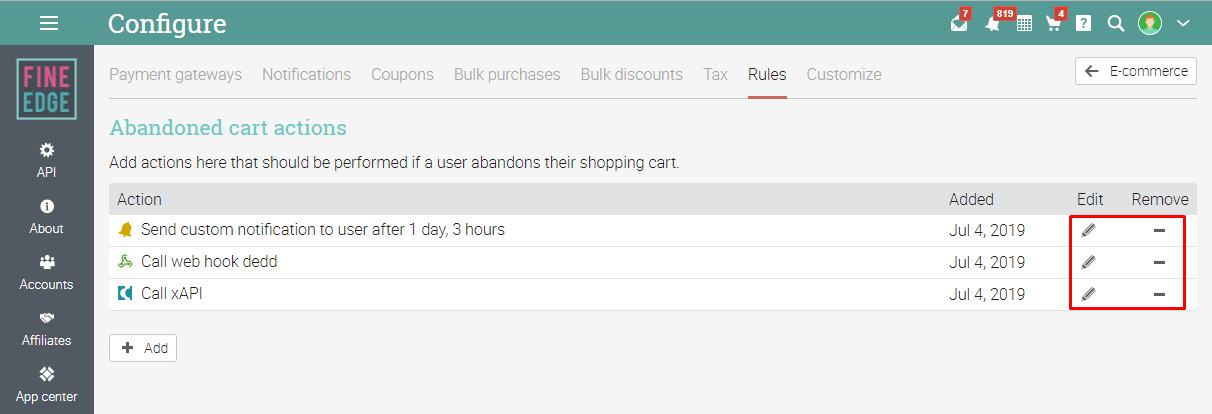Click the Configure page title
1212x414 pixels.
tap(167, 23)
